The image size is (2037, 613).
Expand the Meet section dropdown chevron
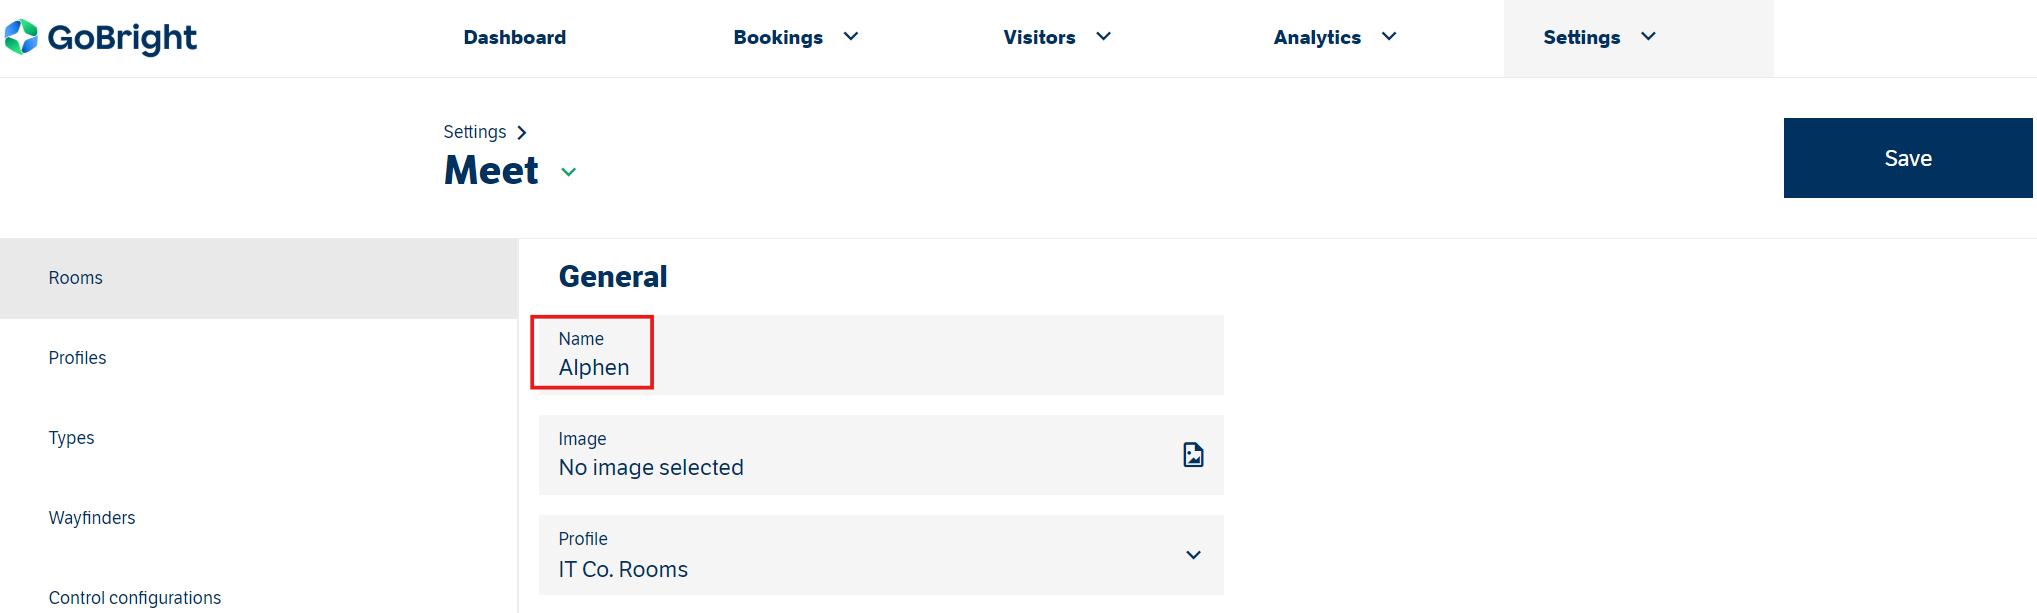tap(569, 172)
